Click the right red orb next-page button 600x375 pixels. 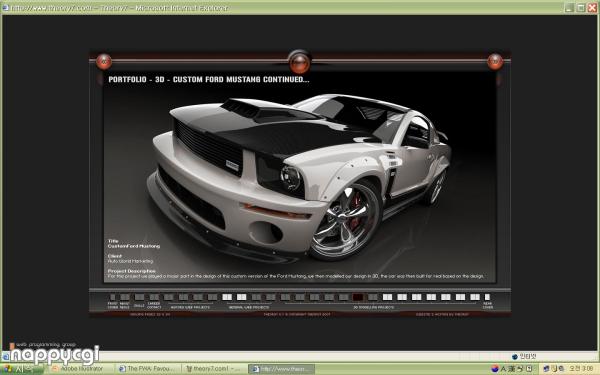click(x=495, y=62)
